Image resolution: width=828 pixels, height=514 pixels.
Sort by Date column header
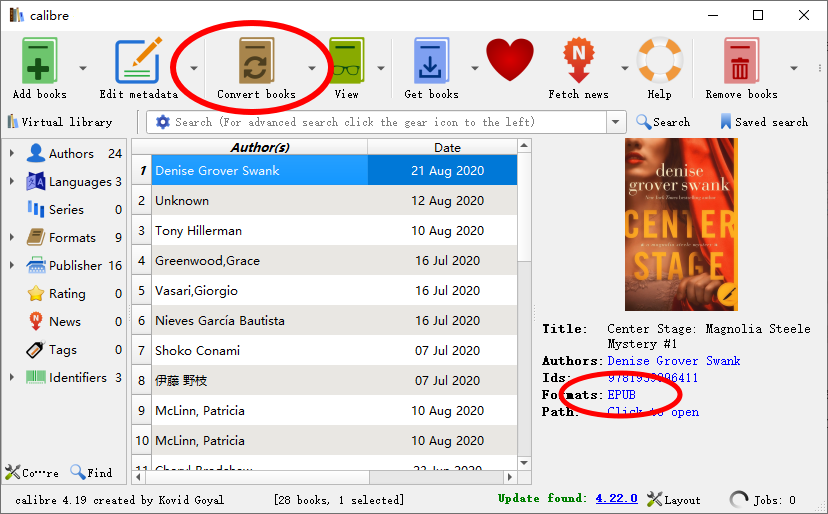(447, 147)
